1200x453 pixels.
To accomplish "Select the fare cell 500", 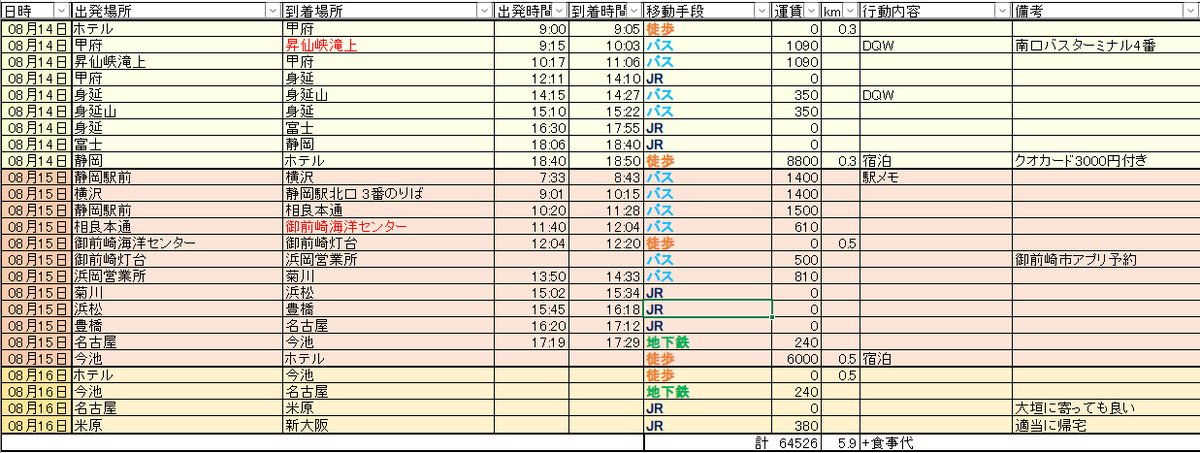I will pos(797,260).
